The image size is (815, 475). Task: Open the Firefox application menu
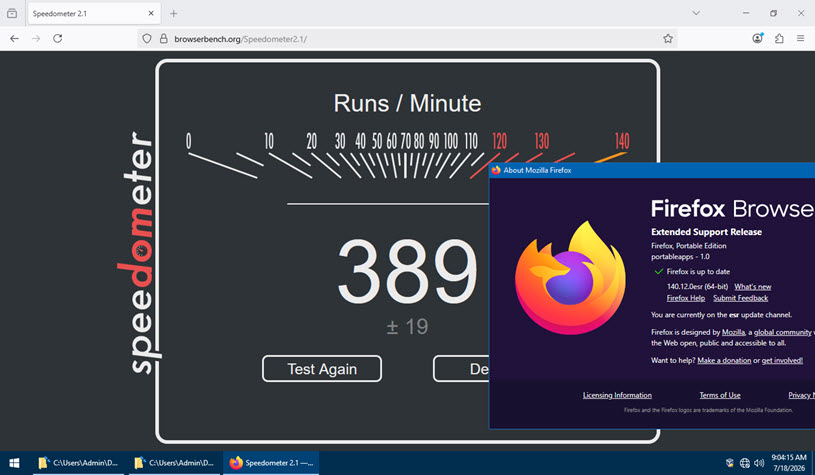tap(800, 38)
